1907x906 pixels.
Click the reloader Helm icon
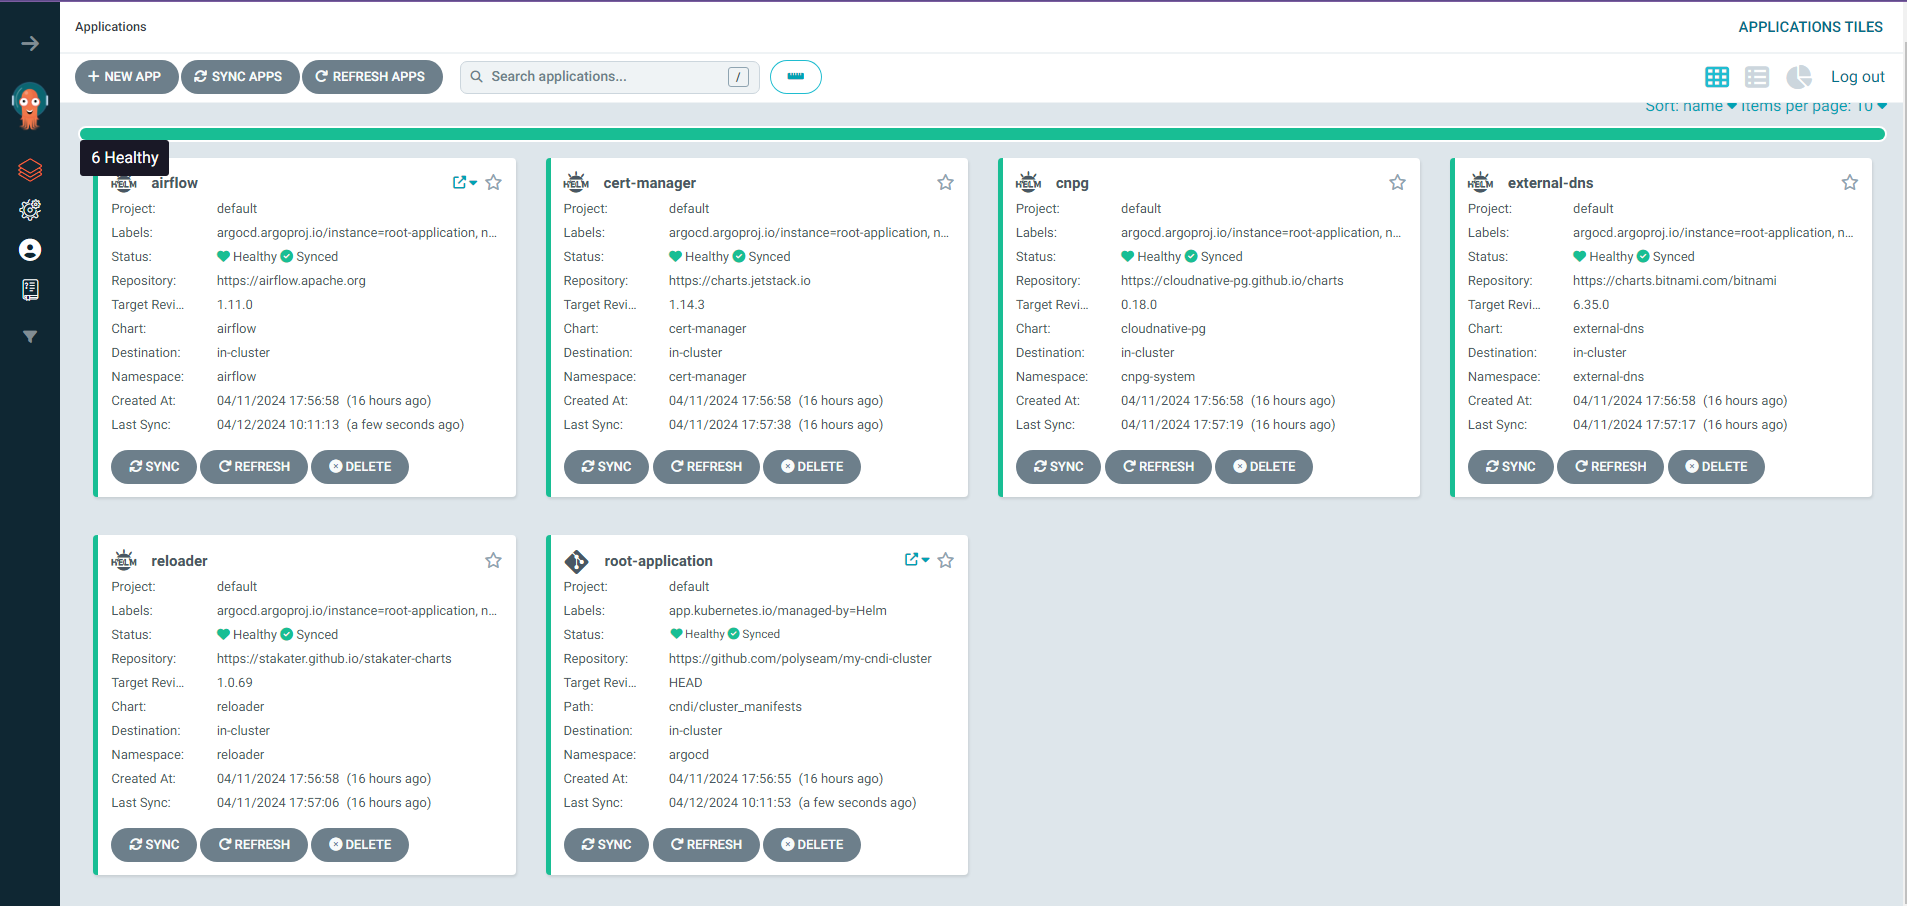[124, 560]
